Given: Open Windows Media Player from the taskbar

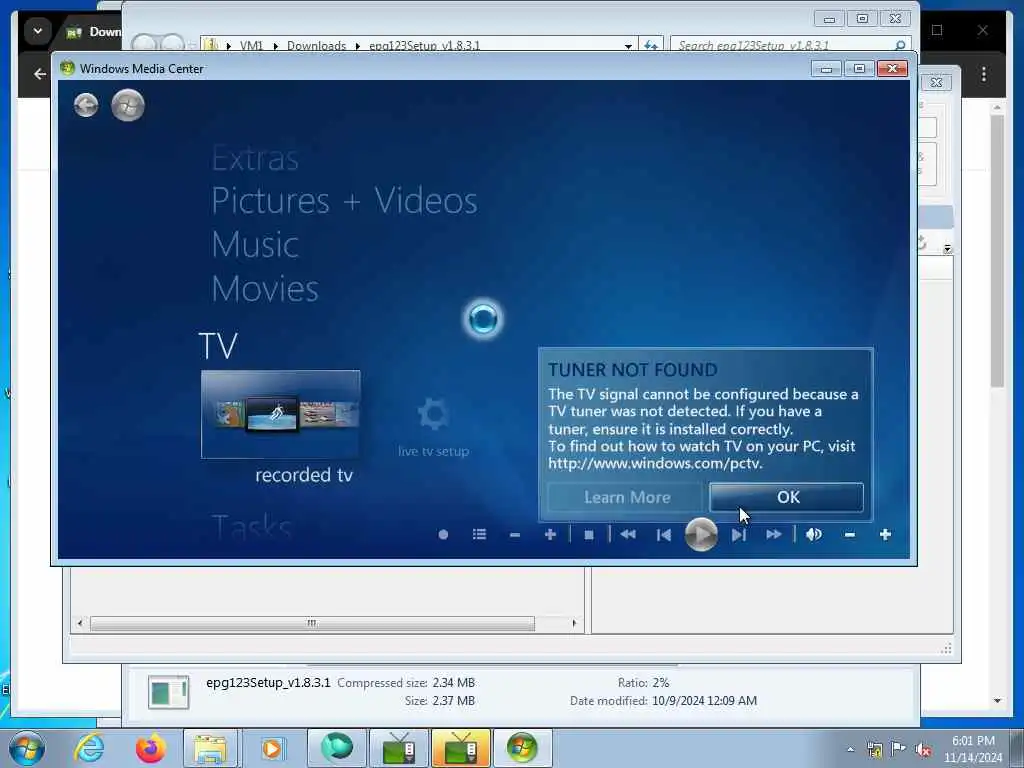Looking at the screenshot, I should [x=272, y=748].
